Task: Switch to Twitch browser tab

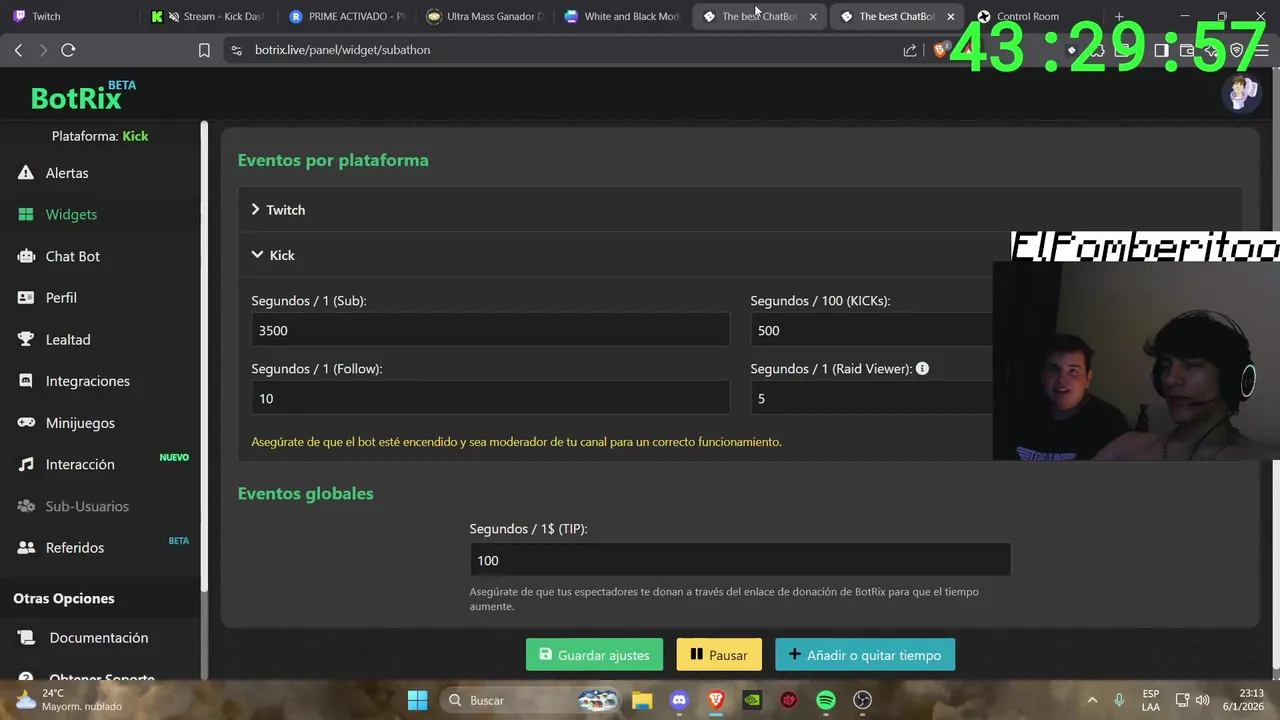Action: coord(70,16)
